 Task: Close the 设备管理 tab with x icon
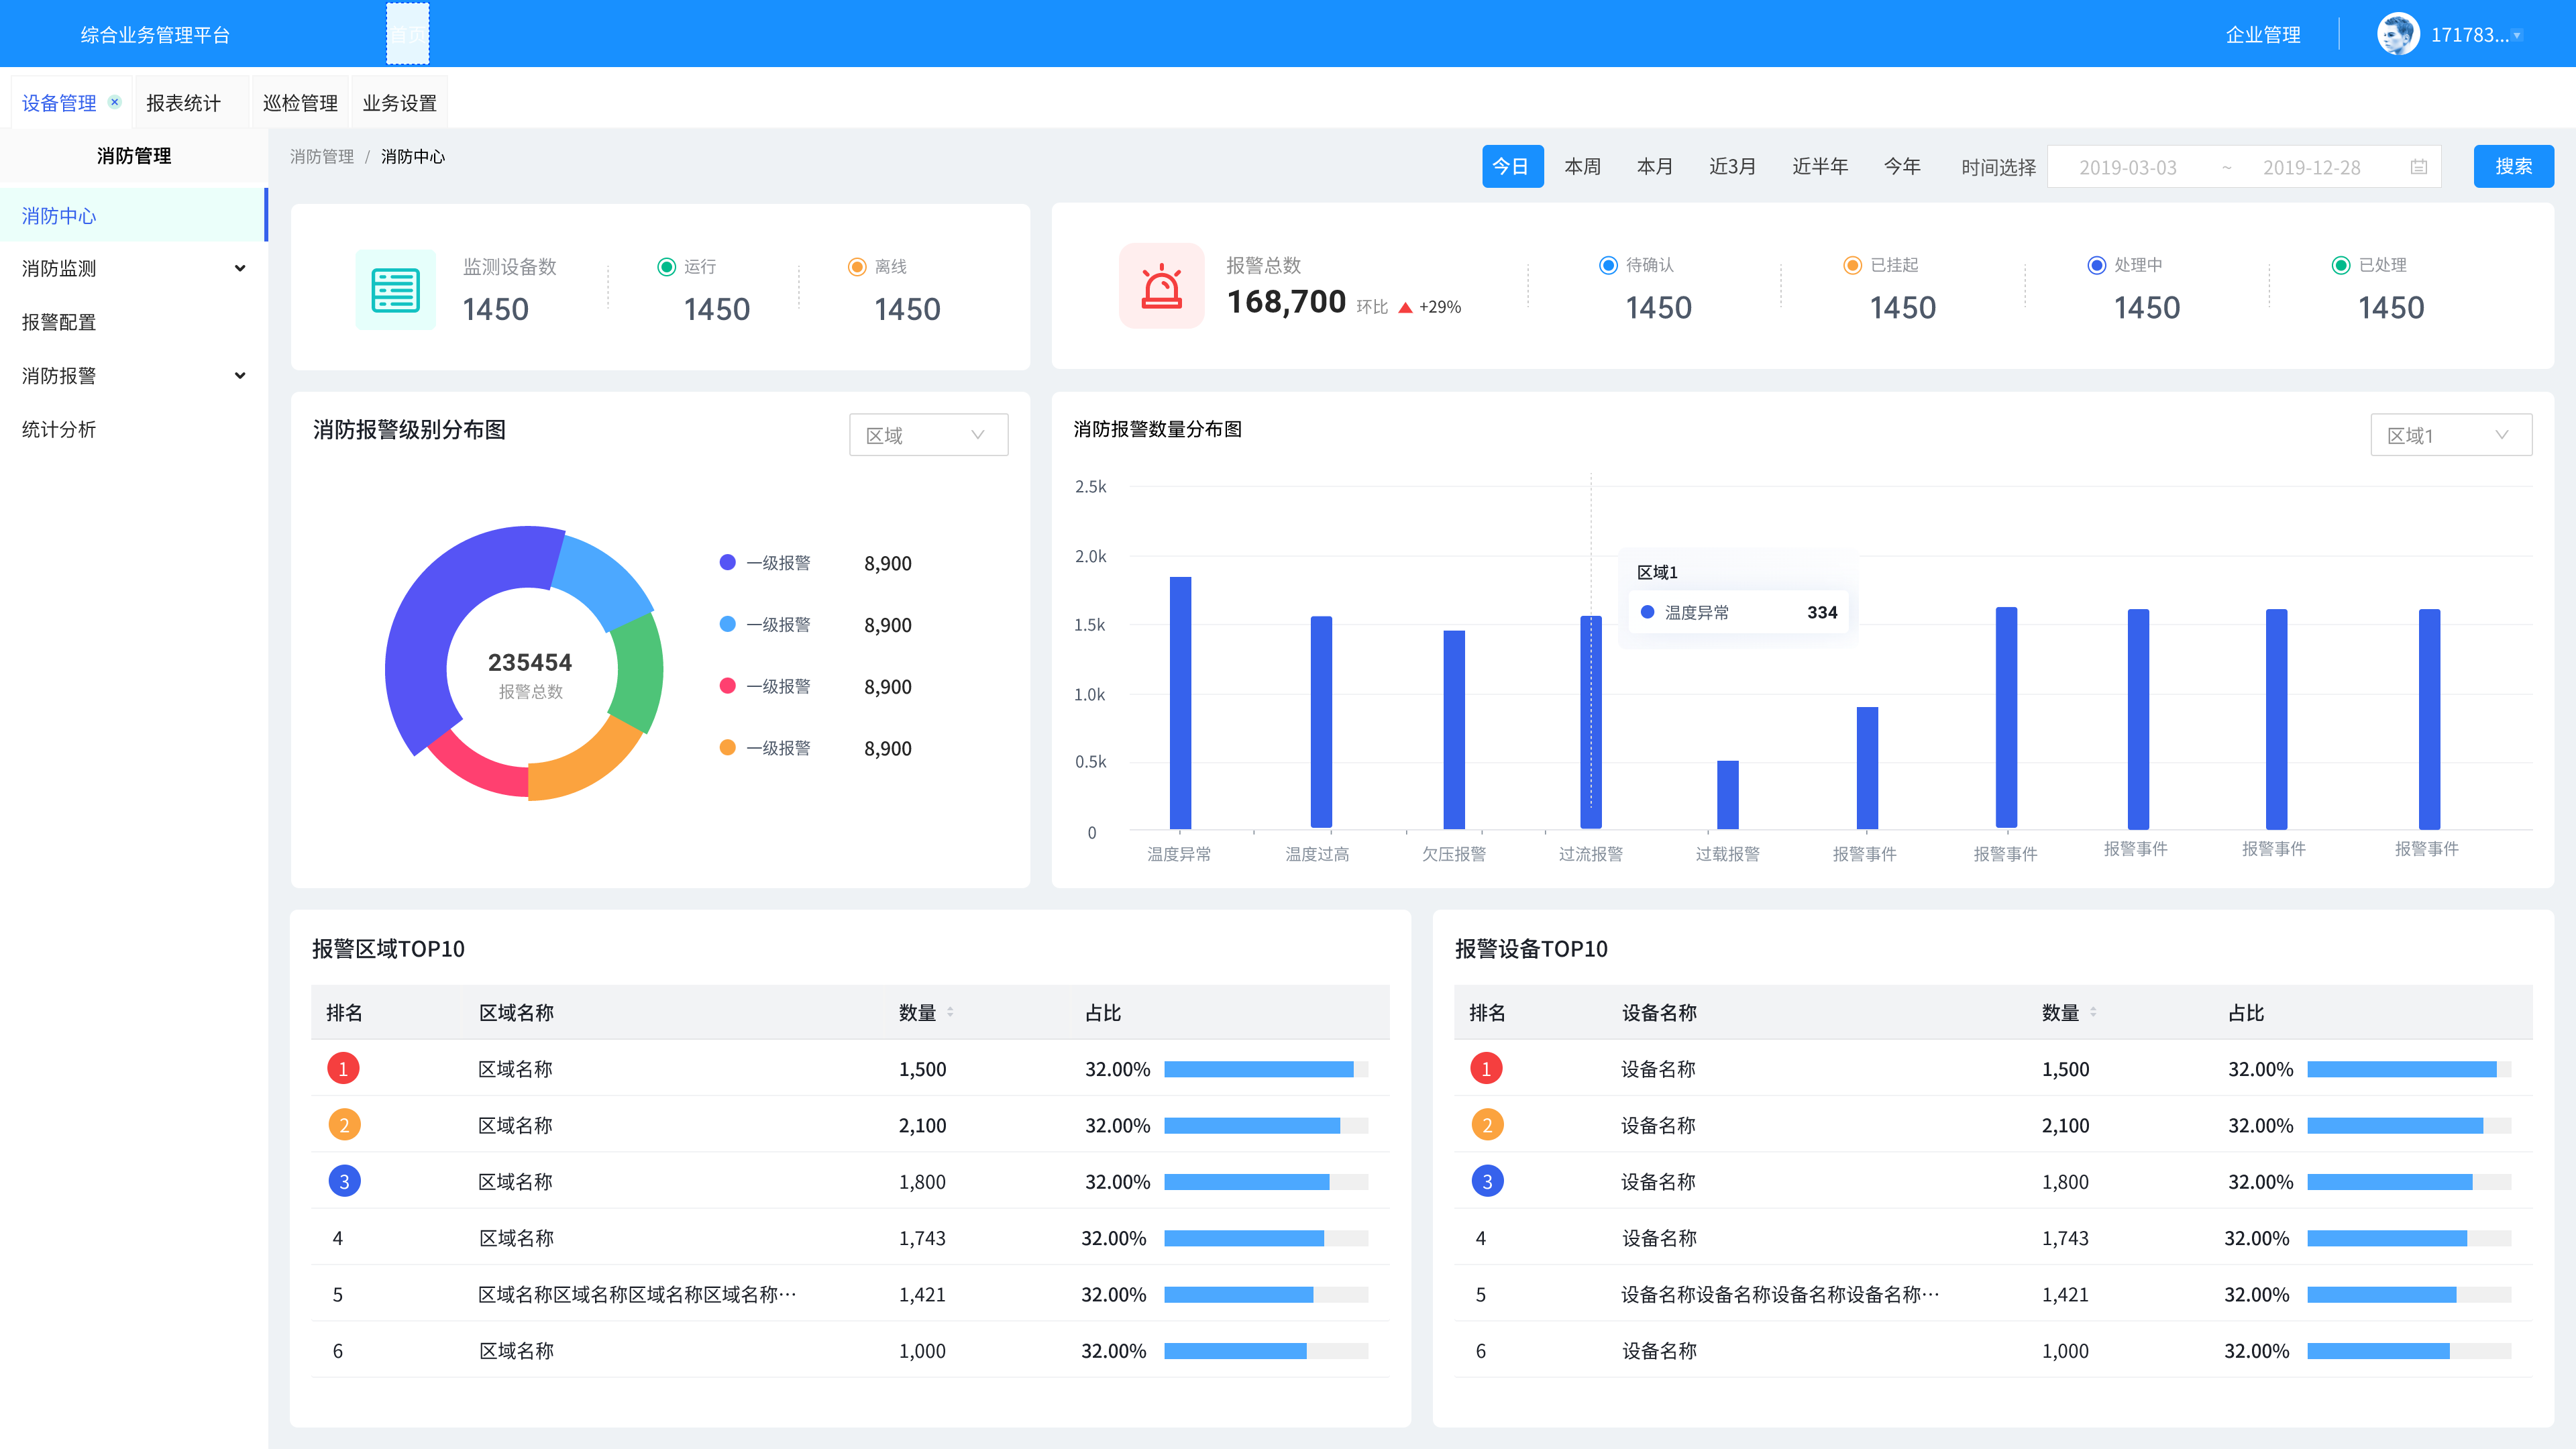(x=115, y=102)
